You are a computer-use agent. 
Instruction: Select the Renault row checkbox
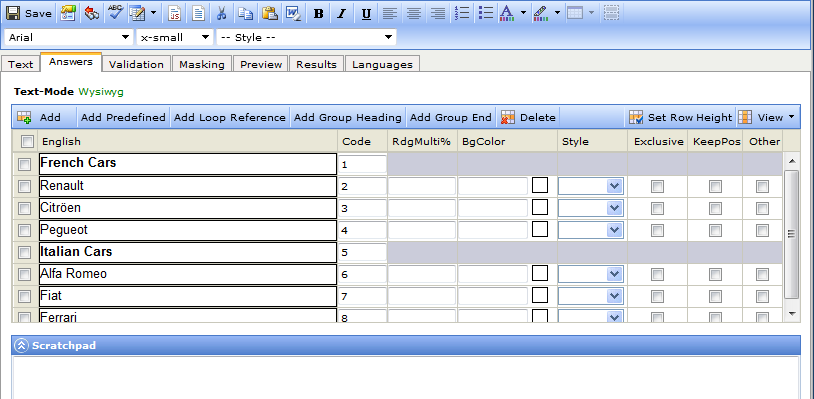pyautogui.click(x=24, y=186)
